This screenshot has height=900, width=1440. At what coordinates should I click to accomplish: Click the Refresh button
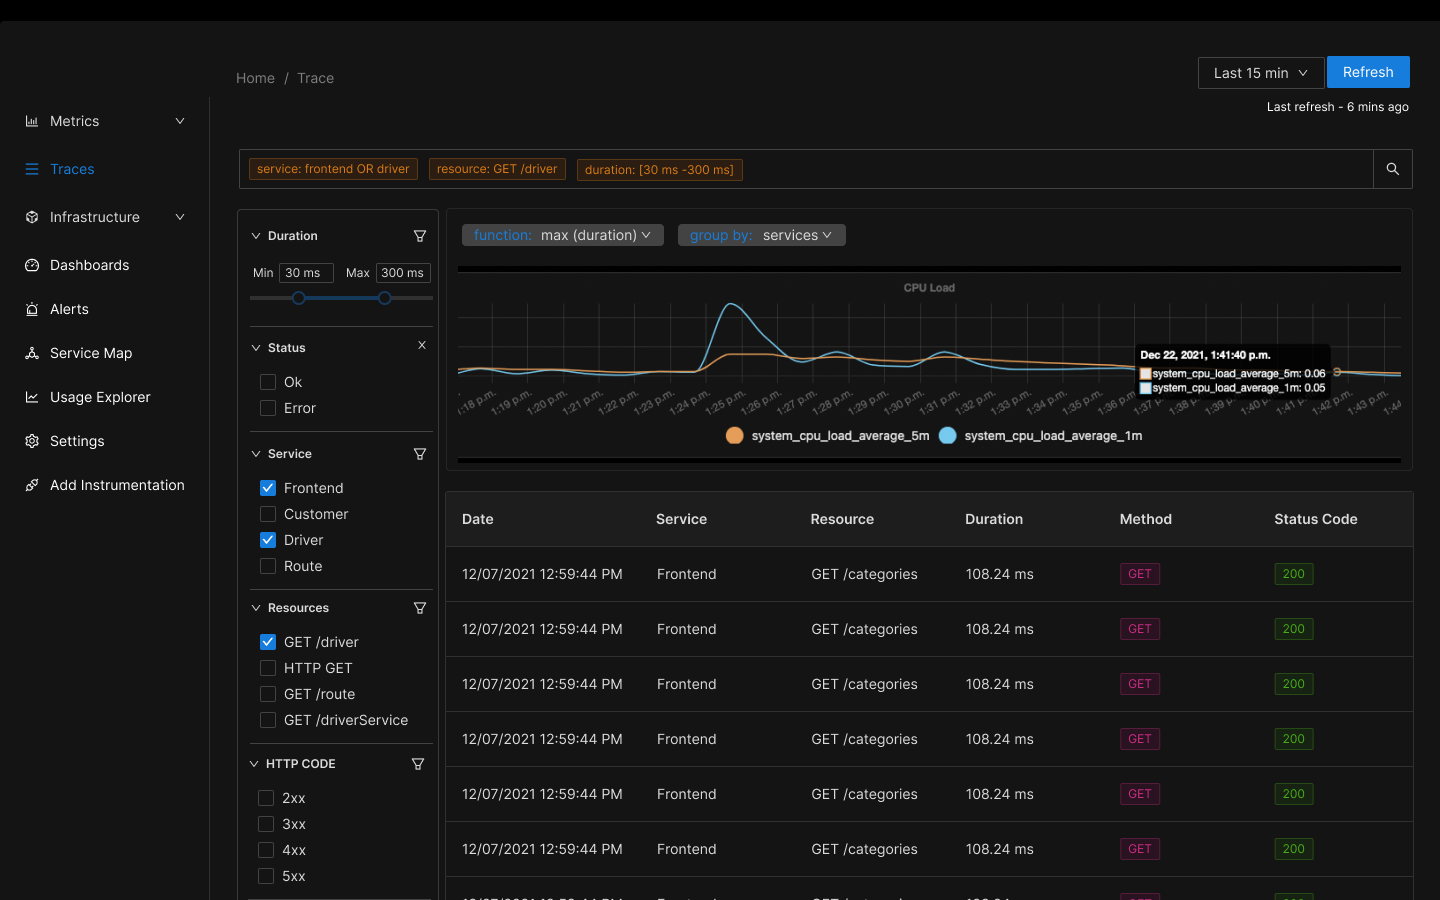tap(1367, 72)
